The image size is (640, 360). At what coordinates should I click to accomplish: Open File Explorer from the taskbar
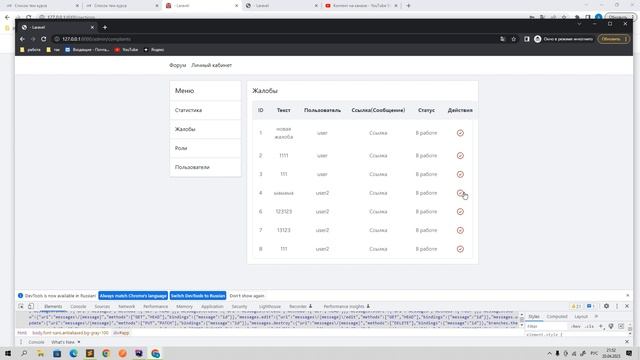[40, 353]
